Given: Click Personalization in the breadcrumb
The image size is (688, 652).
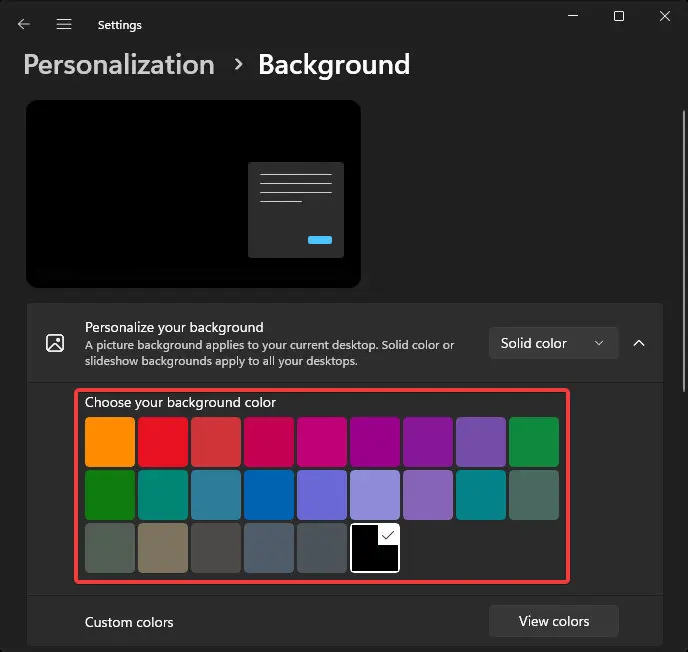Looking at the screenshot, I should coord(119,64).
